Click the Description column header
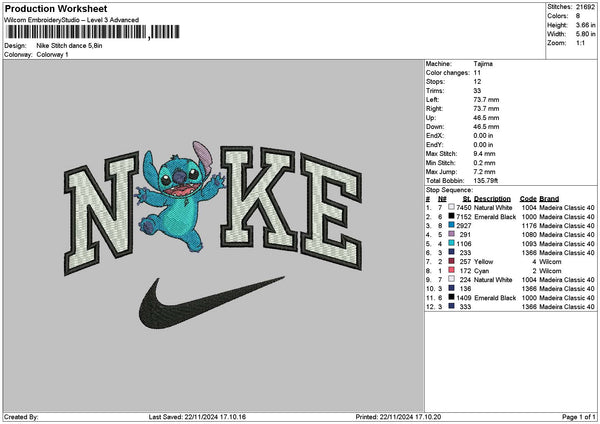 [x=492, y=198]
